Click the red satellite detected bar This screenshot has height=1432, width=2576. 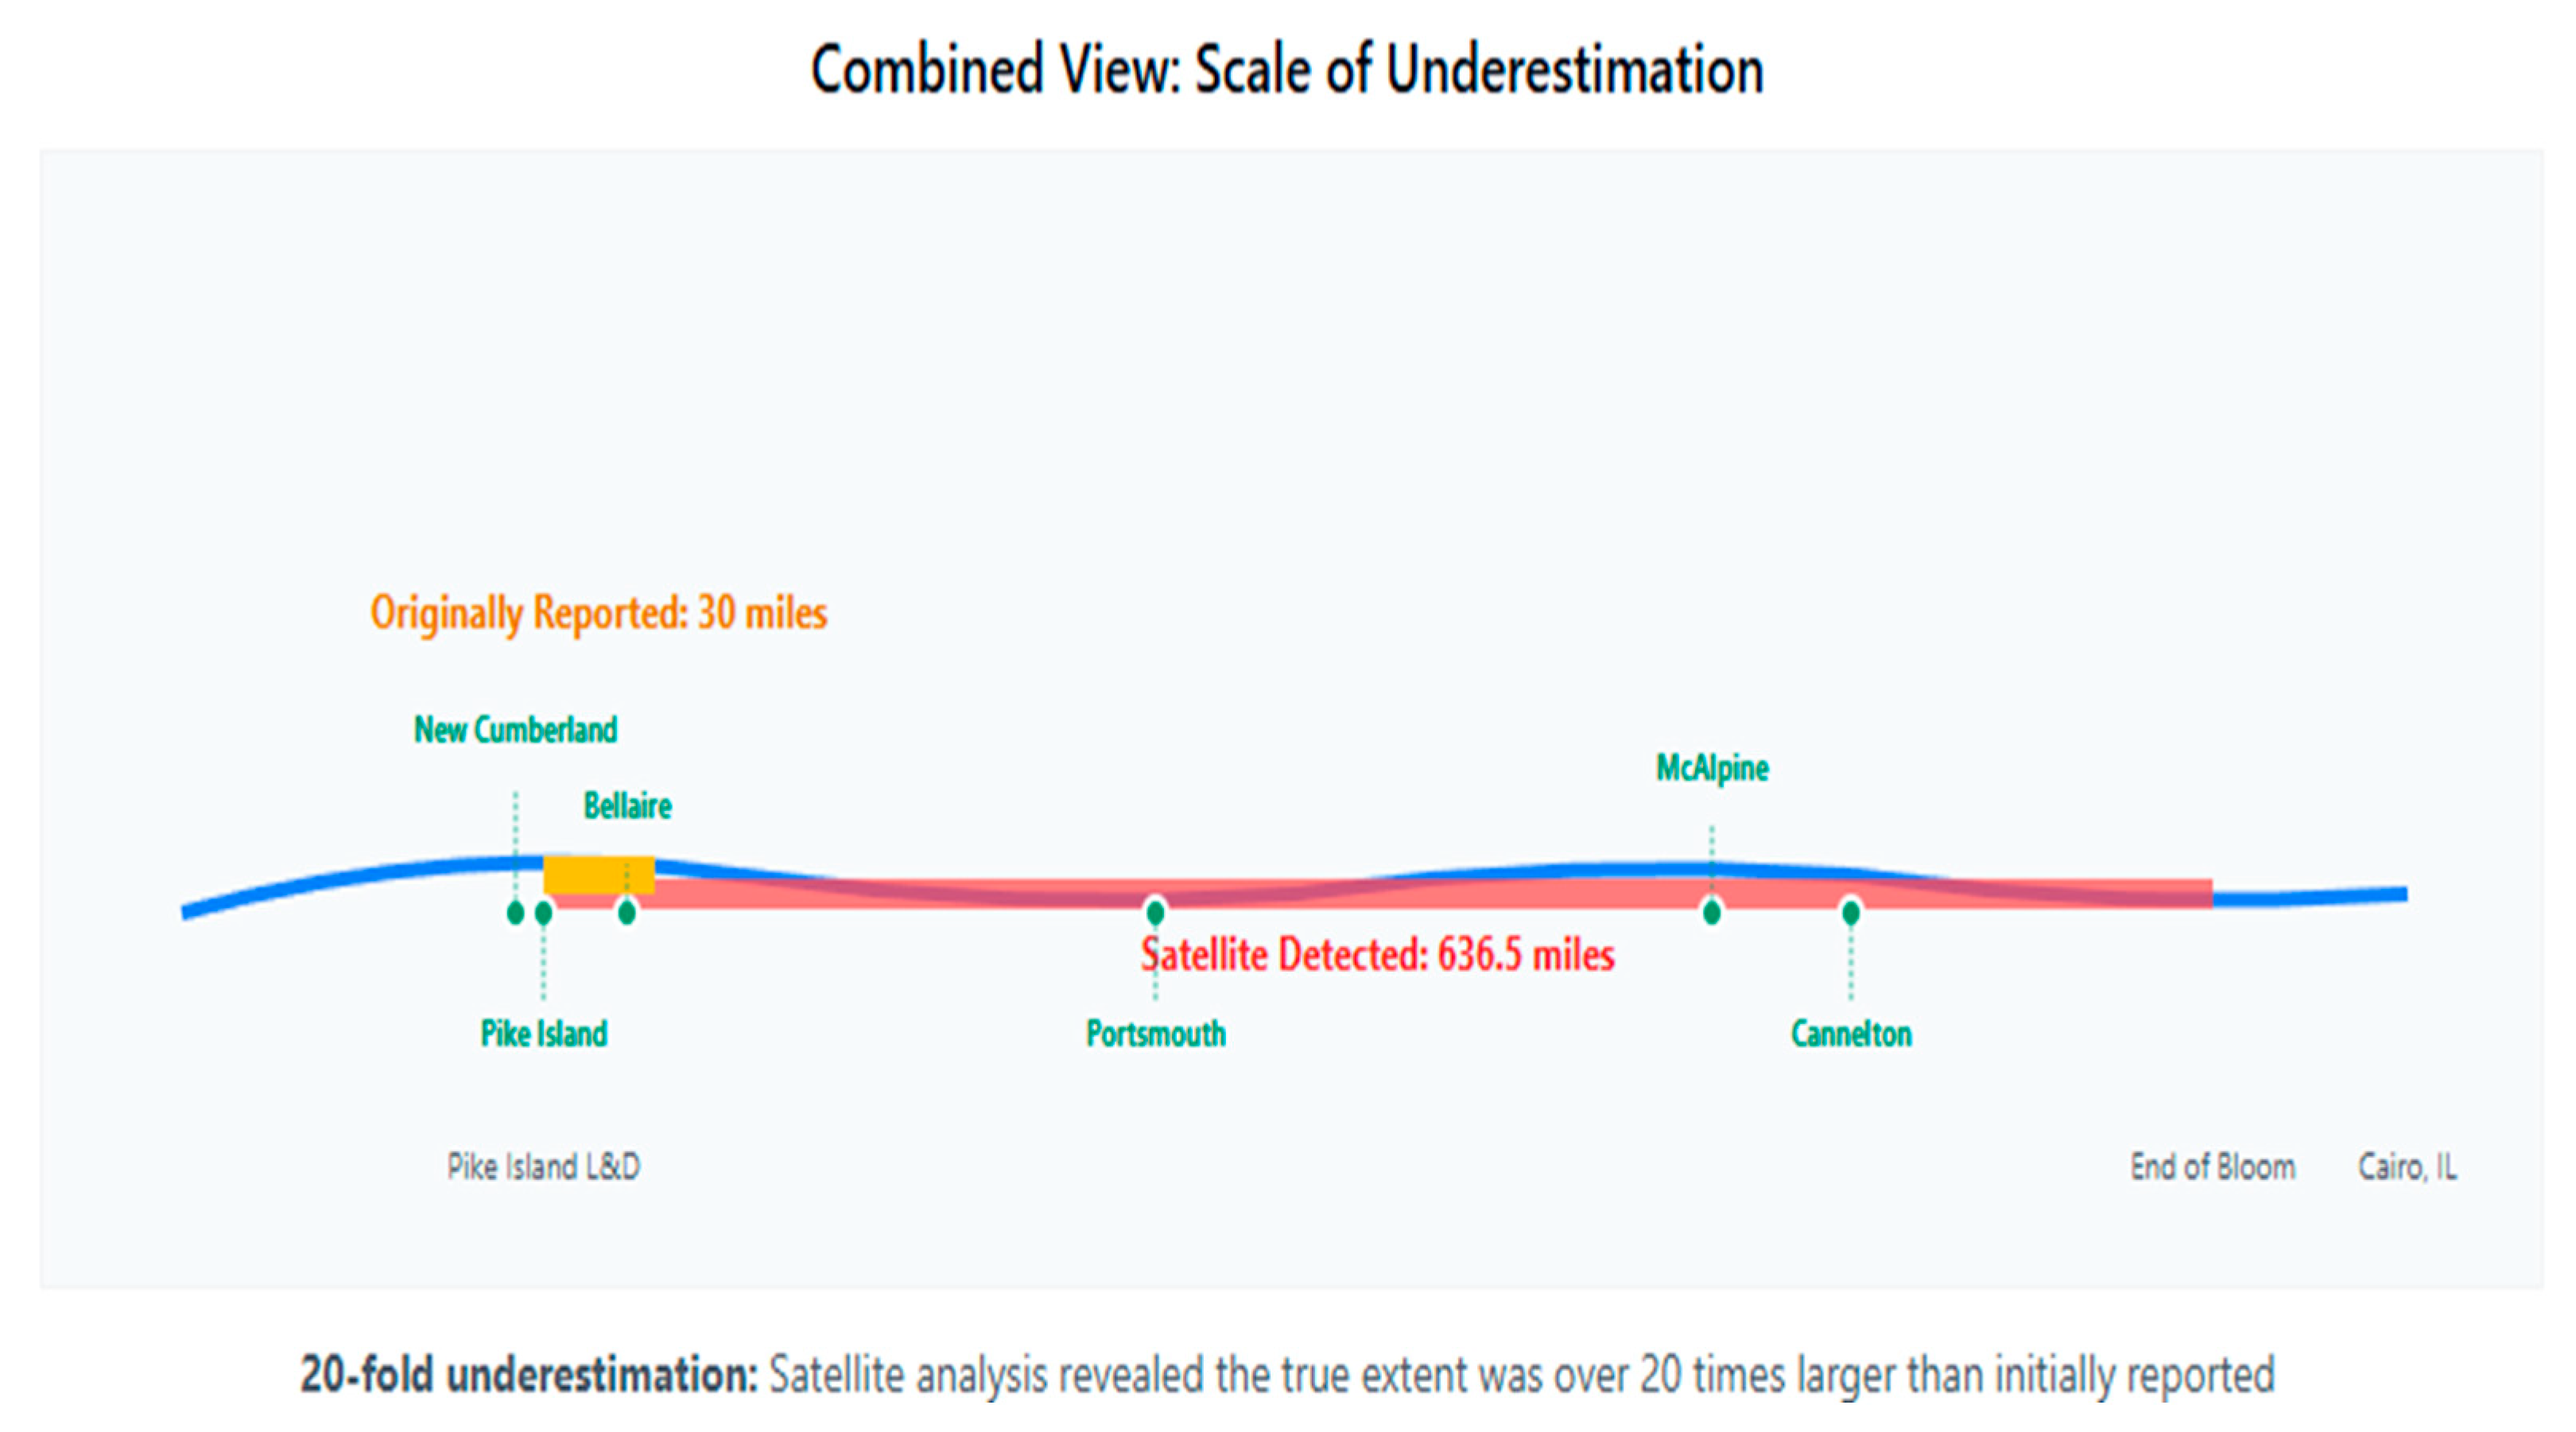[1400, 892]
